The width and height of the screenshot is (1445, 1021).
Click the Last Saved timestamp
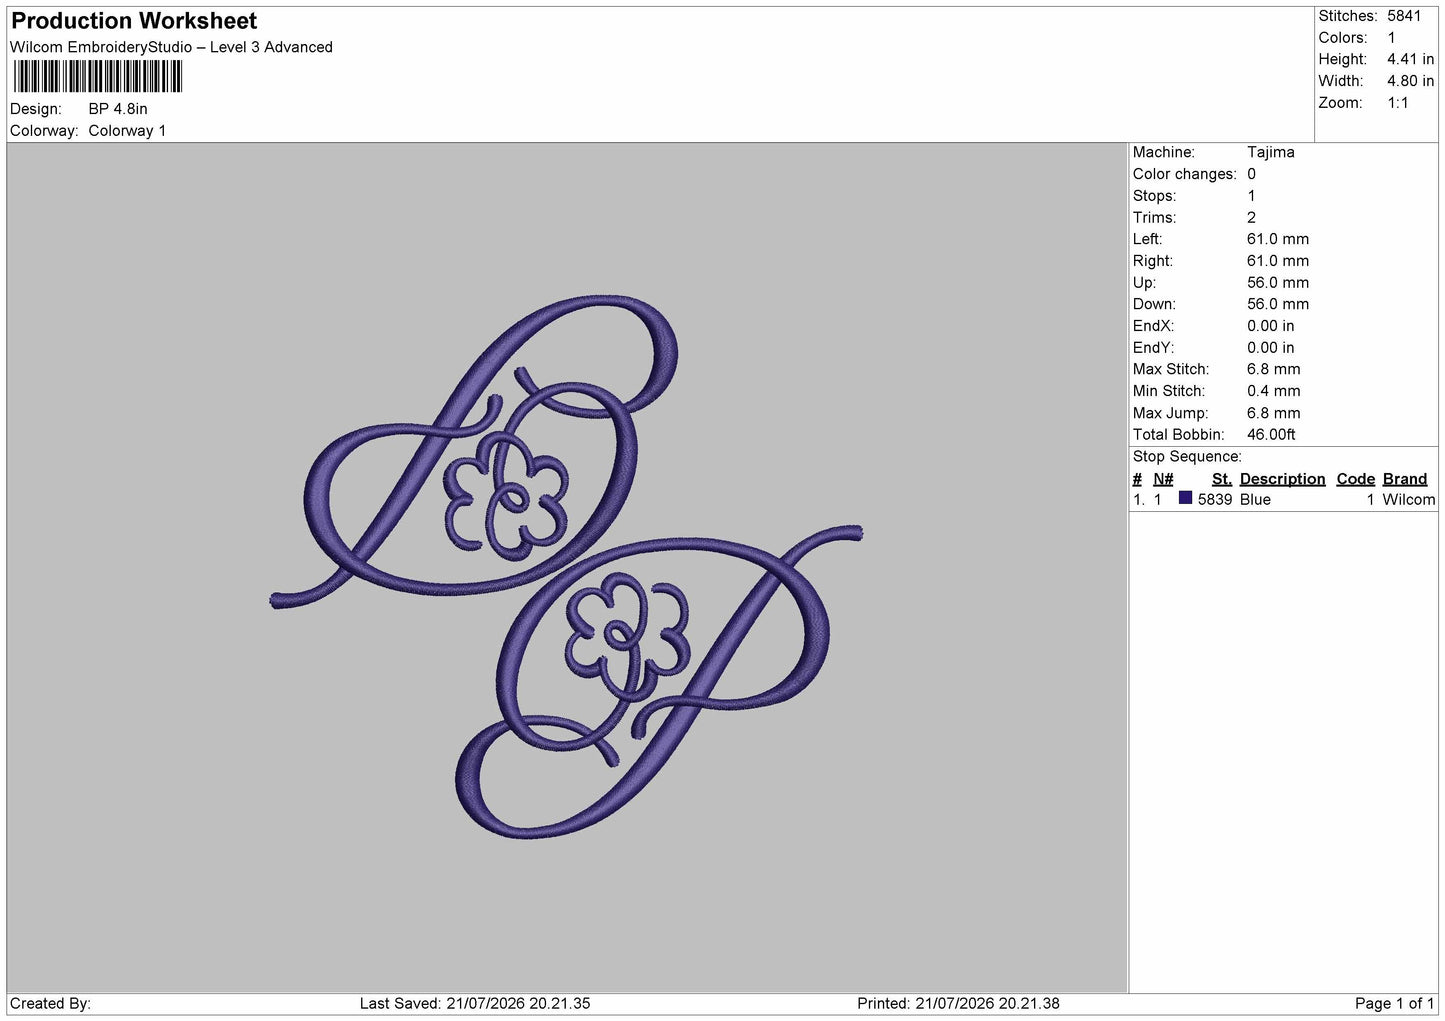(x=475, y=1003)
